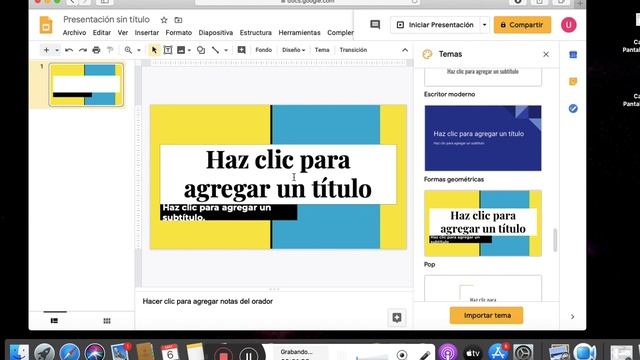Select slide 1 thumbnail in filmstrip

click(86, 85)
